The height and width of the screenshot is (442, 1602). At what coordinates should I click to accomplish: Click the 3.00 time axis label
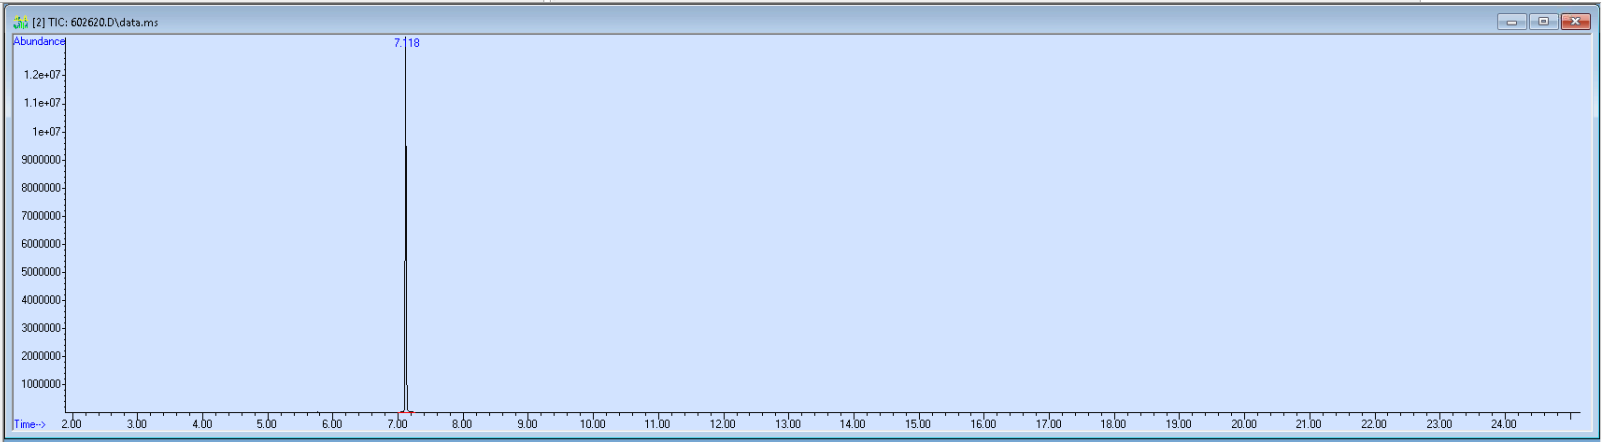(x=136, y=424)
